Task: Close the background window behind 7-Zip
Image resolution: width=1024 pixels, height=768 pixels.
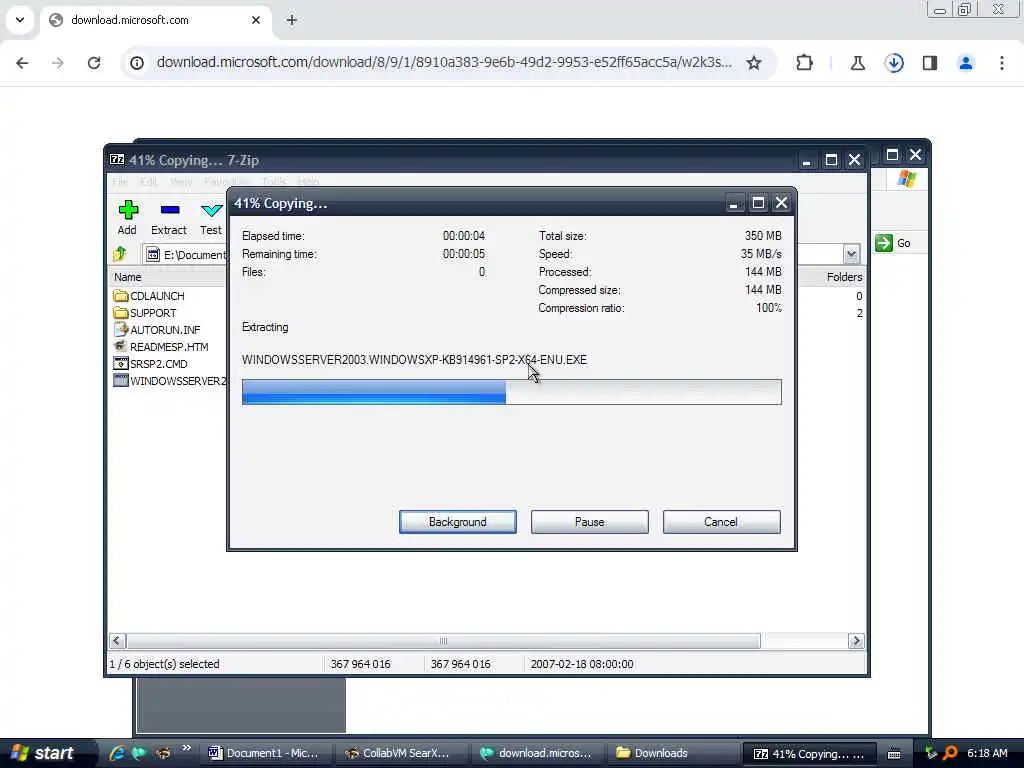Action: [x=916, y=155]
